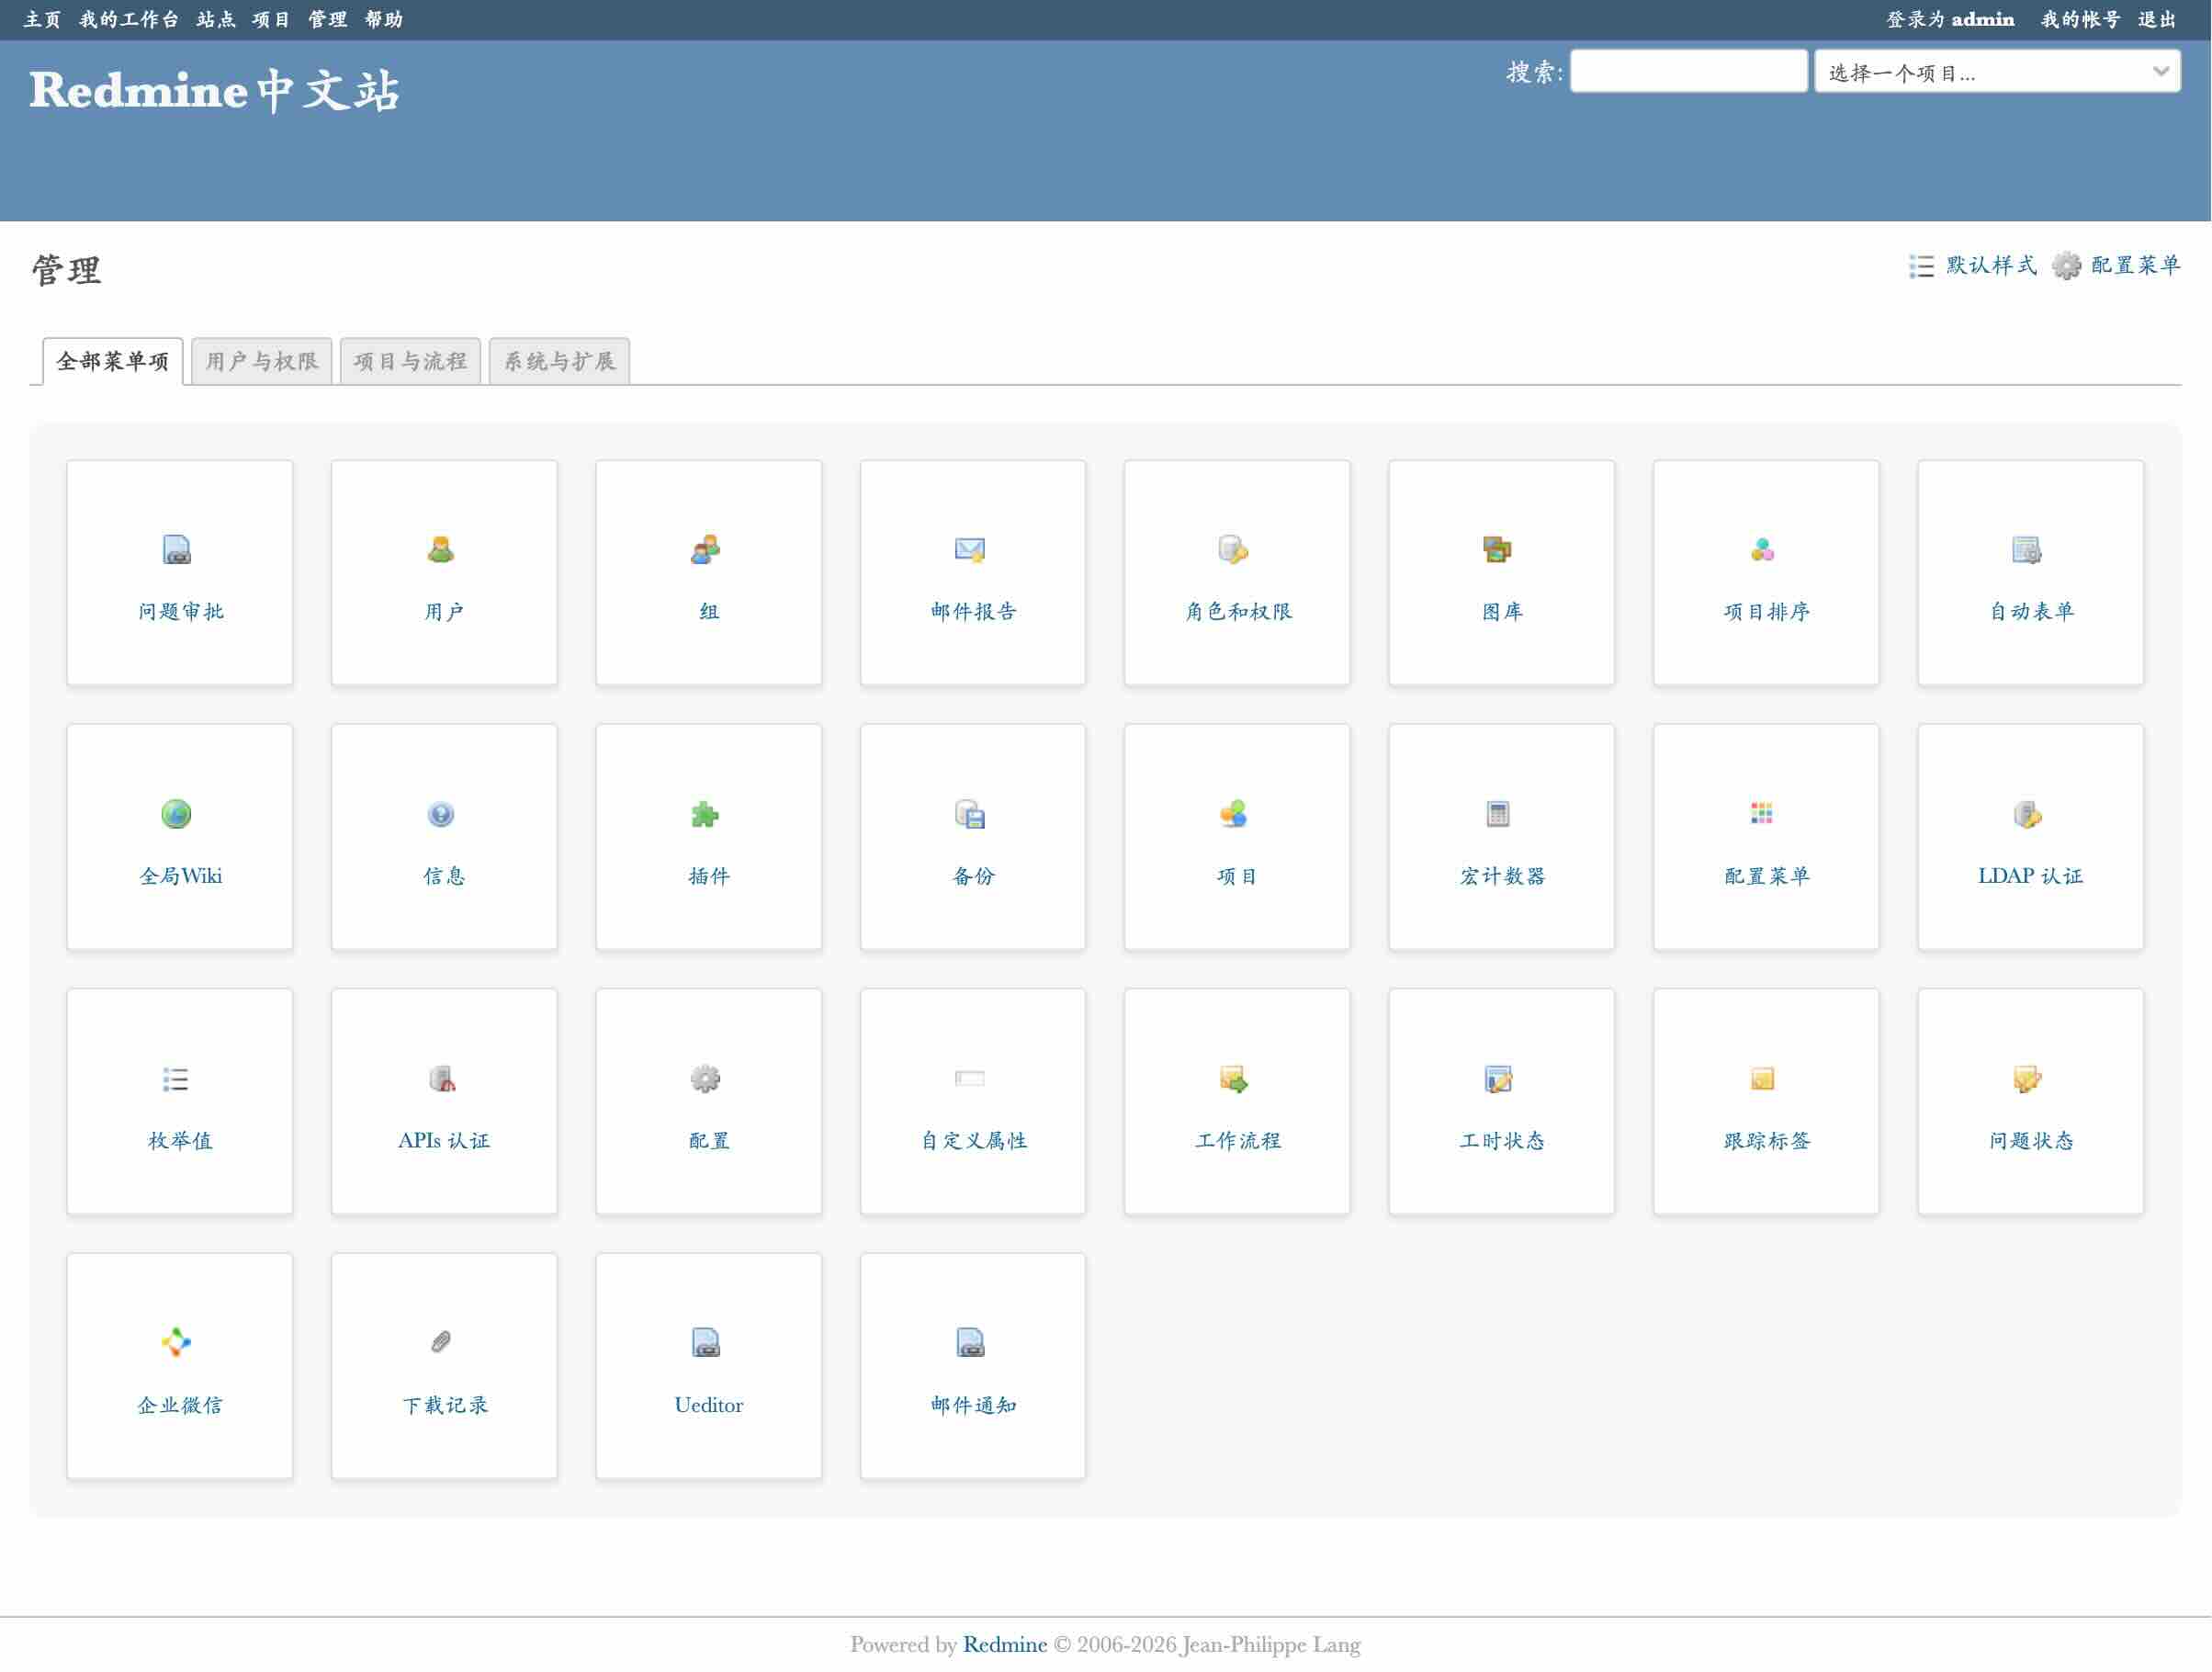Open the 插件 puzzle-piece icon
Image resolution: width=2212 pixels, height=1672 pixels.
706,815
